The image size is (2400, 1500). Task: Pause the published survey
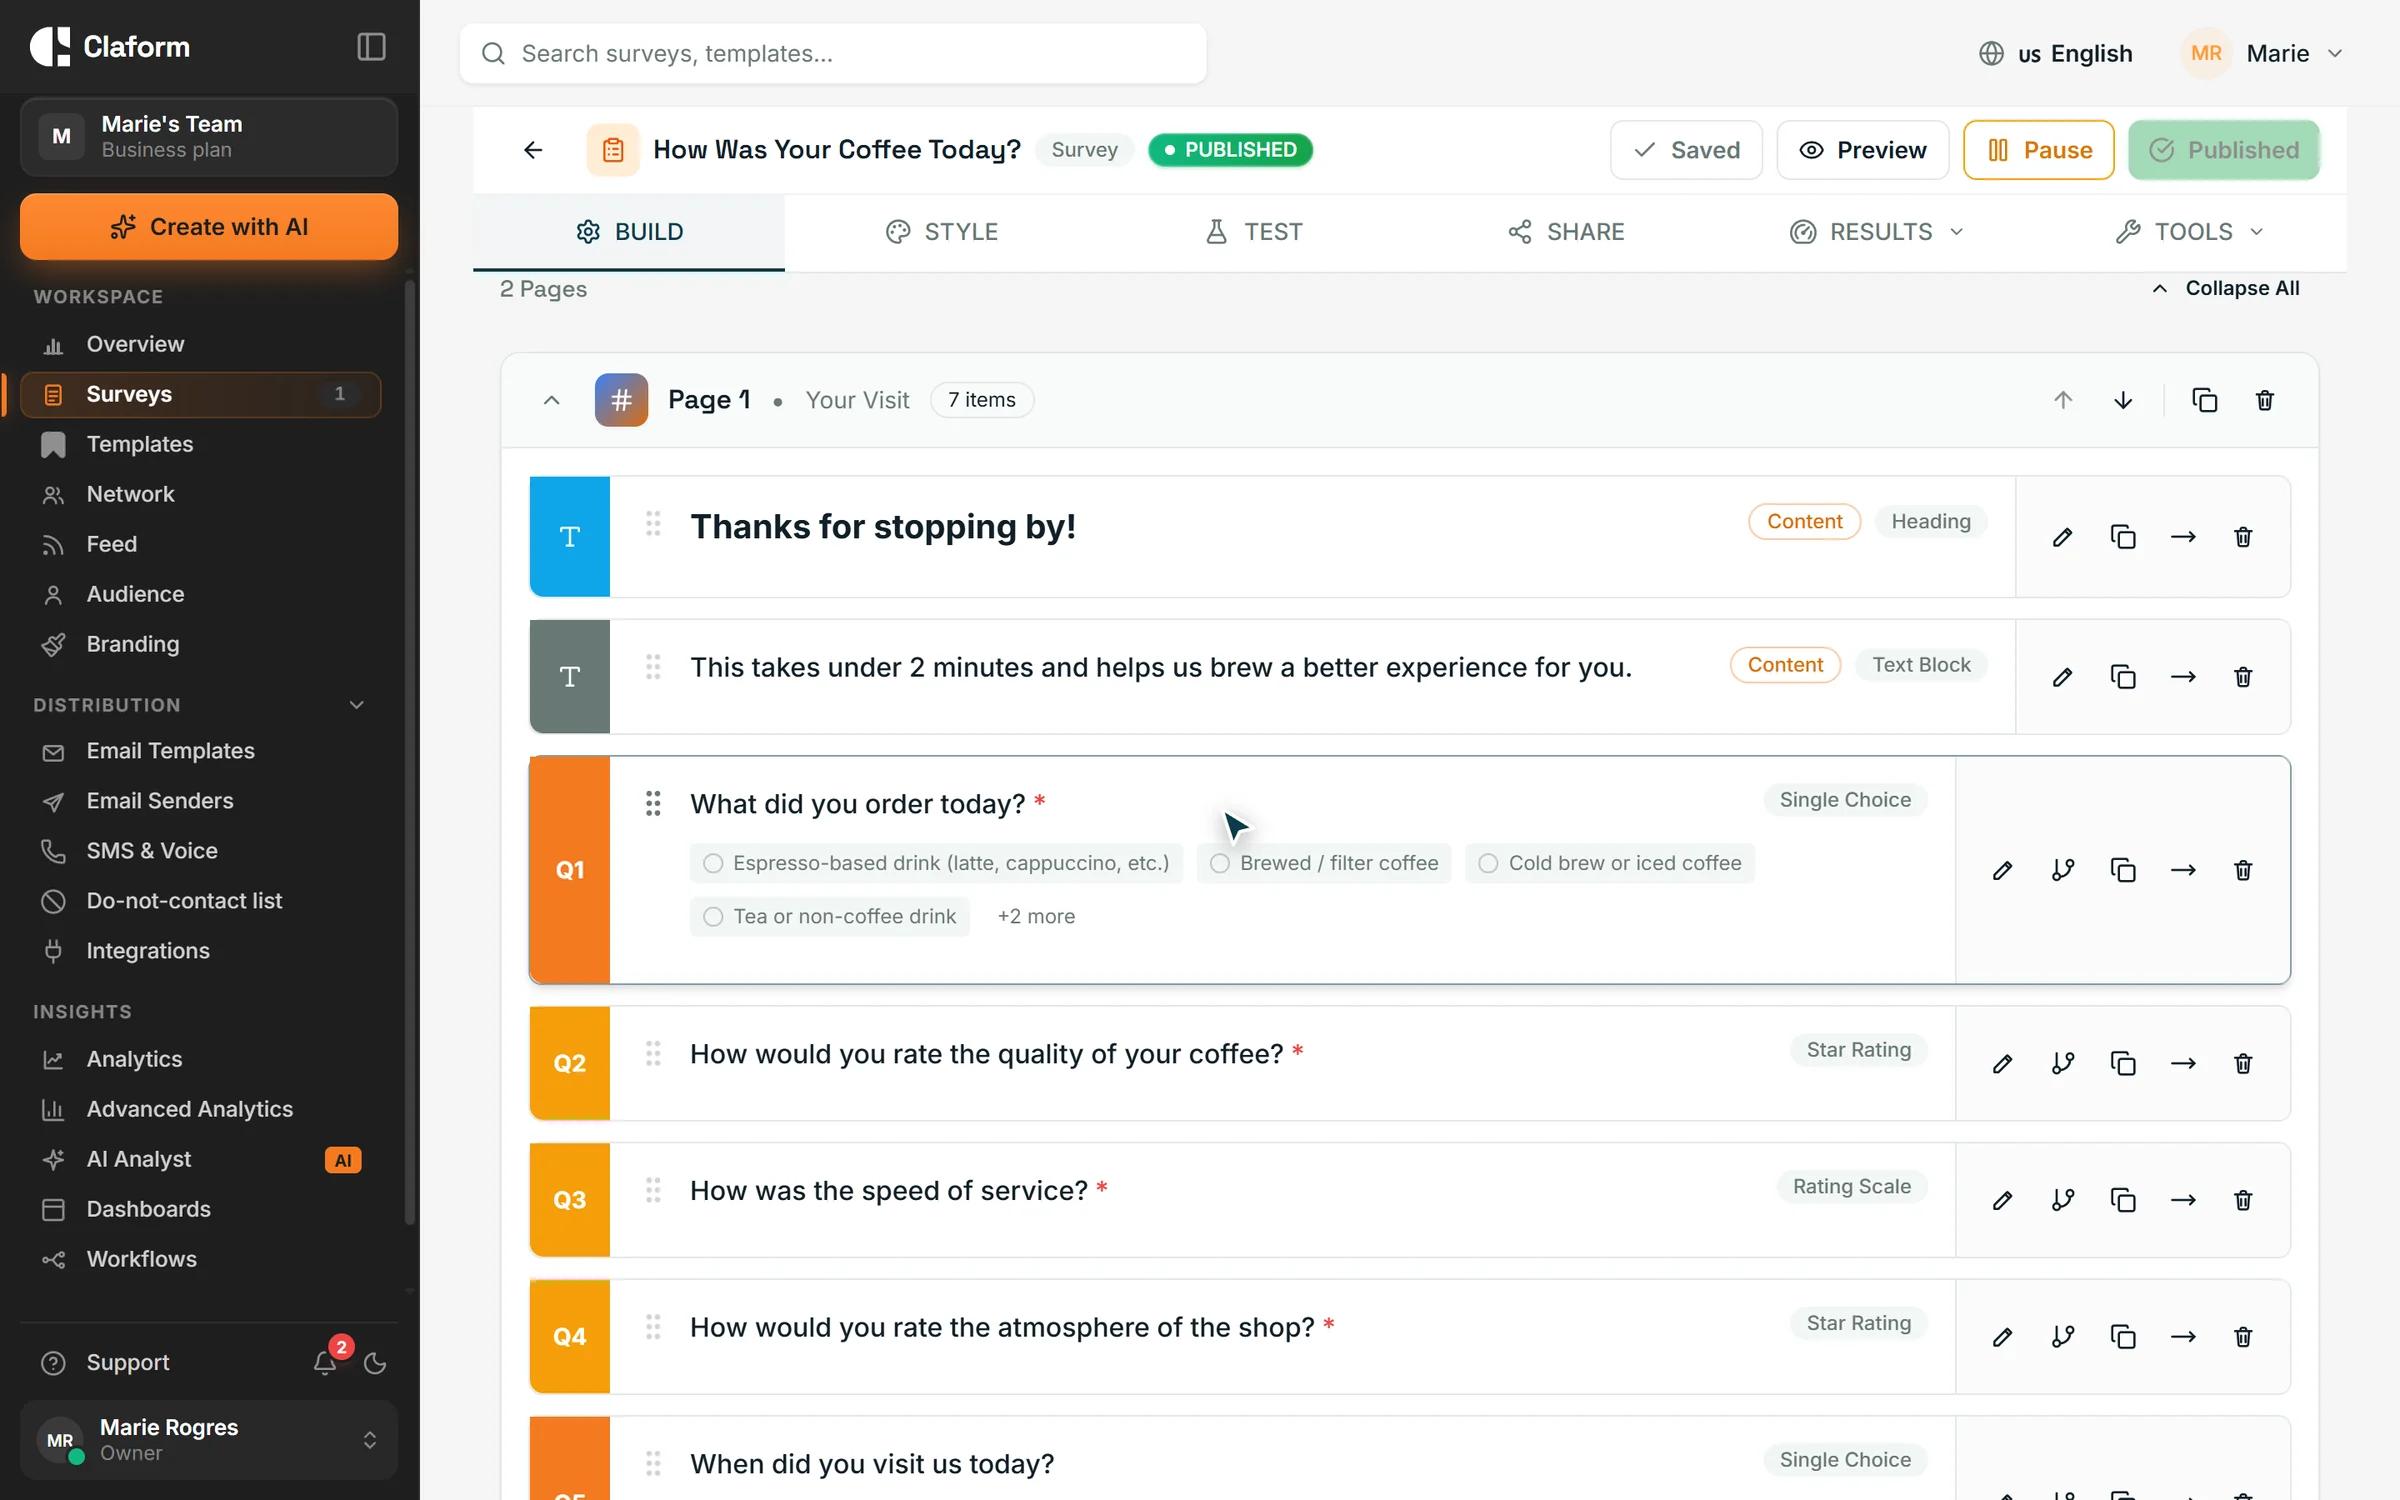pyautogui.click(x=2038, y=150)
